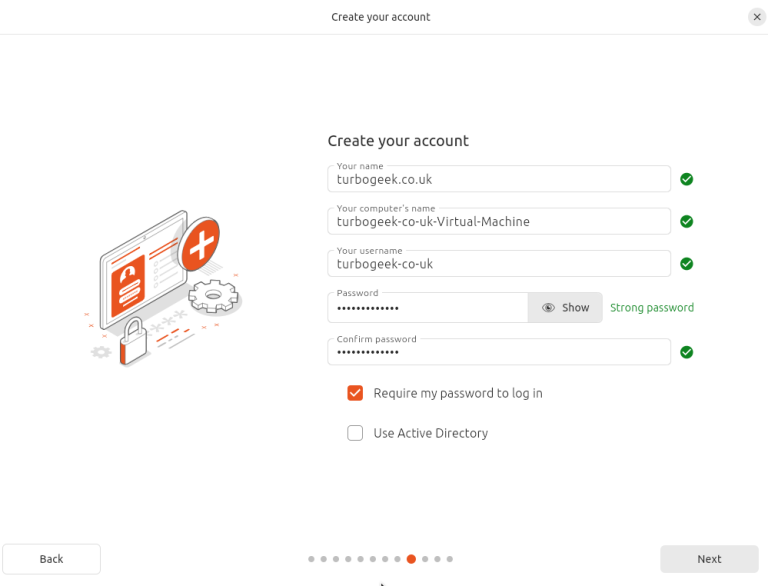Screen dimensions: 768x586
Task: Click the highlighted orange progress dot
Action: click(411, 559)
